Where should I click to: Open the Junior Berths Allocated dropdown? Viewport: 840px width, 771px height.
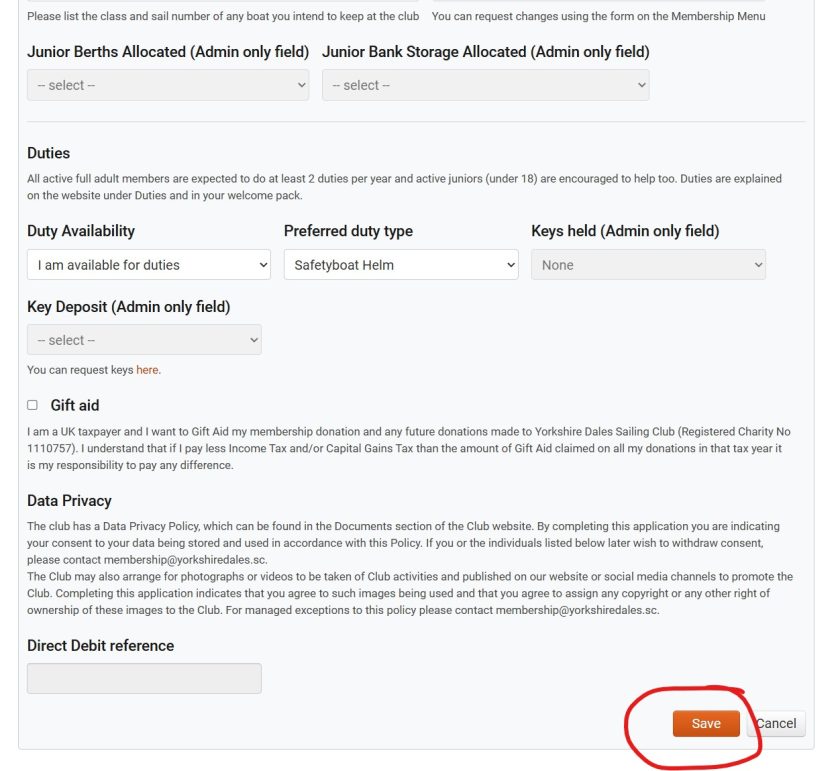[x=168, y=85]
